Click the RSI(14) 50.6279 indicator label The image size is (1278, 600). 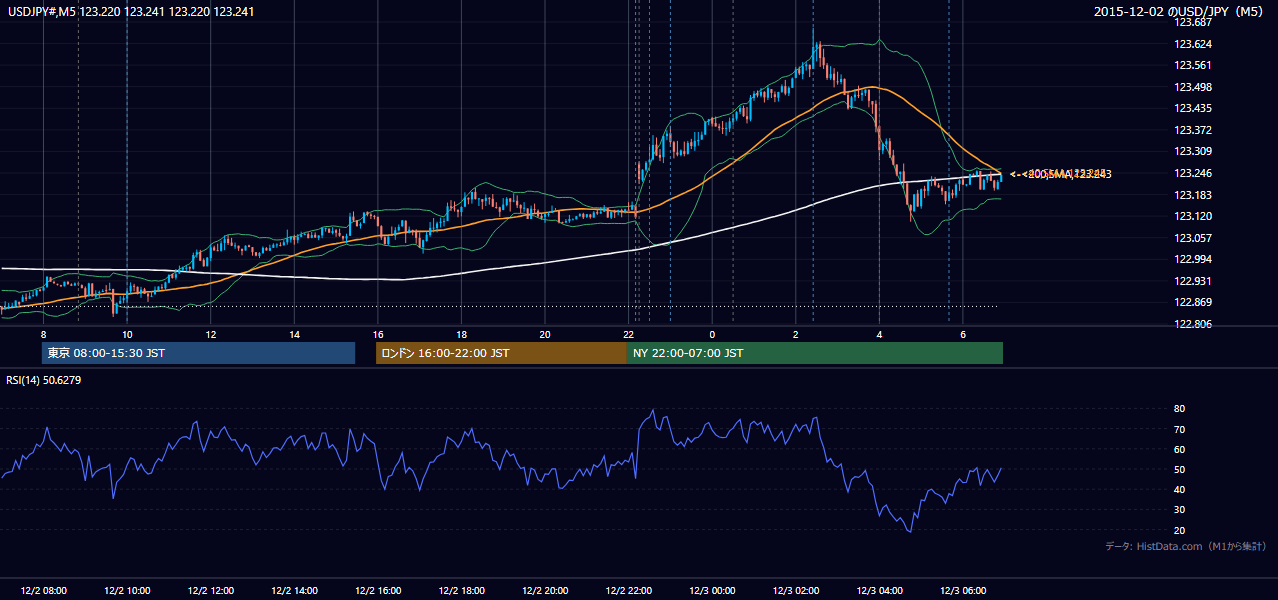[45, 380]
